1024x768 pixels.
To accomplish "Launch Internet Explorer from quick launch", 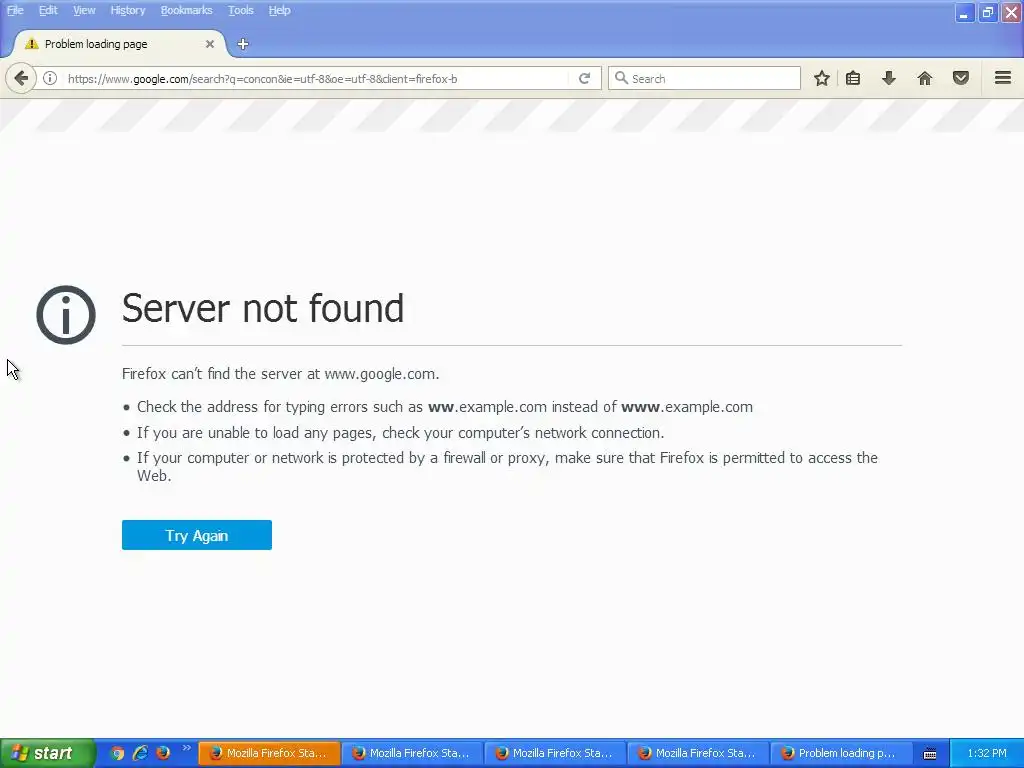I will [140, 753].
